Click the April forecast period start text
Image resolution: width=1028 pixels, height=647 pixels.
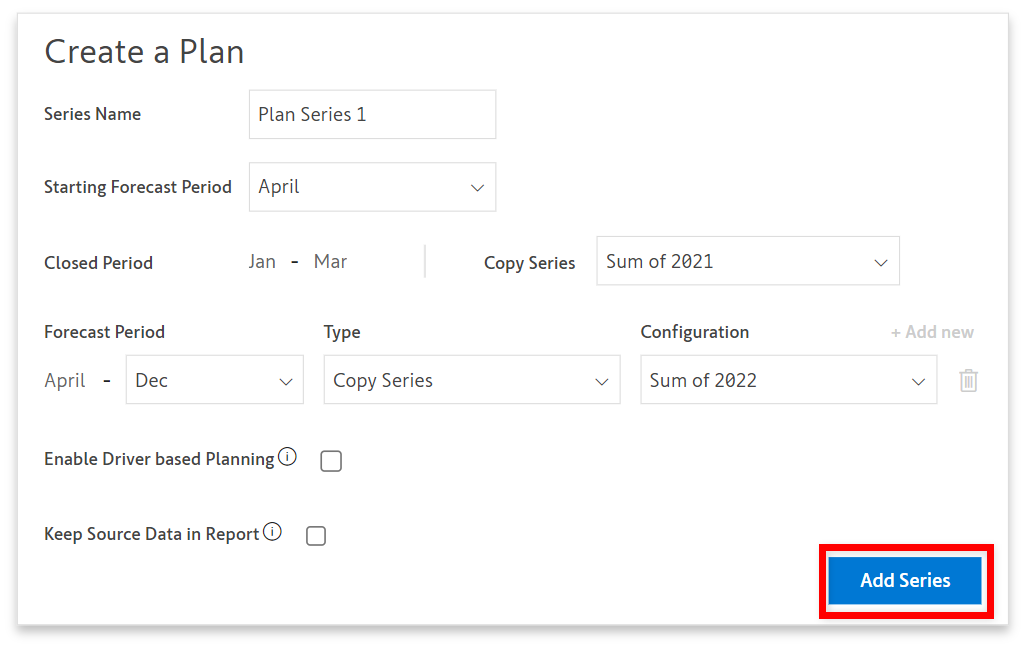point(65,381)
